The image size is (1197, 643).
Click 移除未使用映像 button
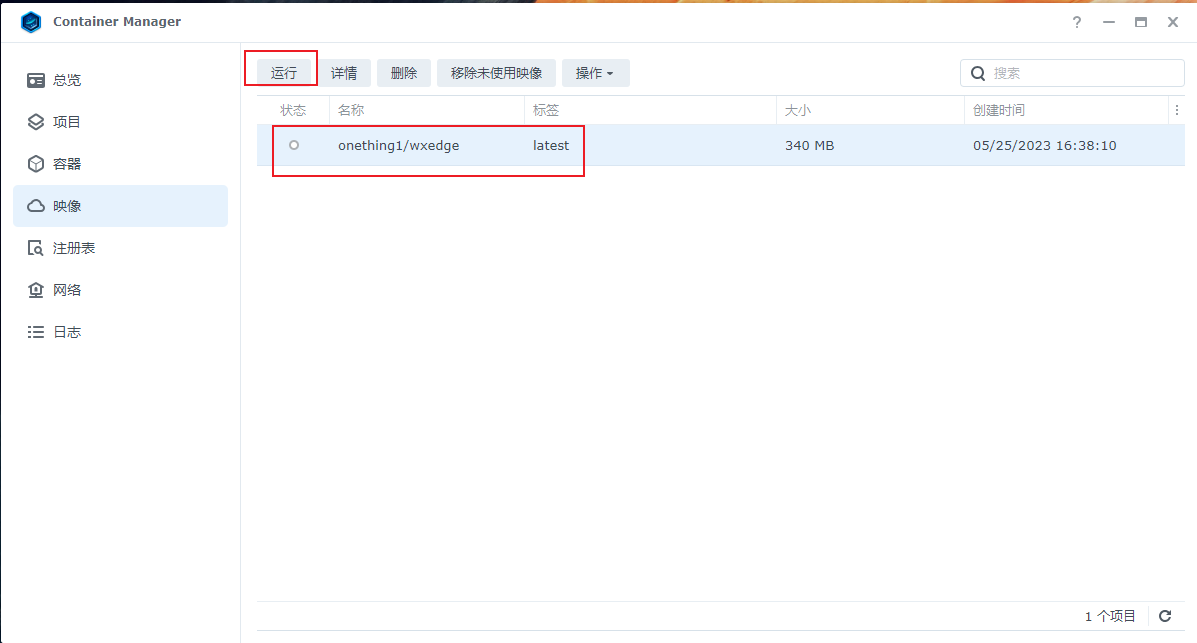tap(496, 73)
